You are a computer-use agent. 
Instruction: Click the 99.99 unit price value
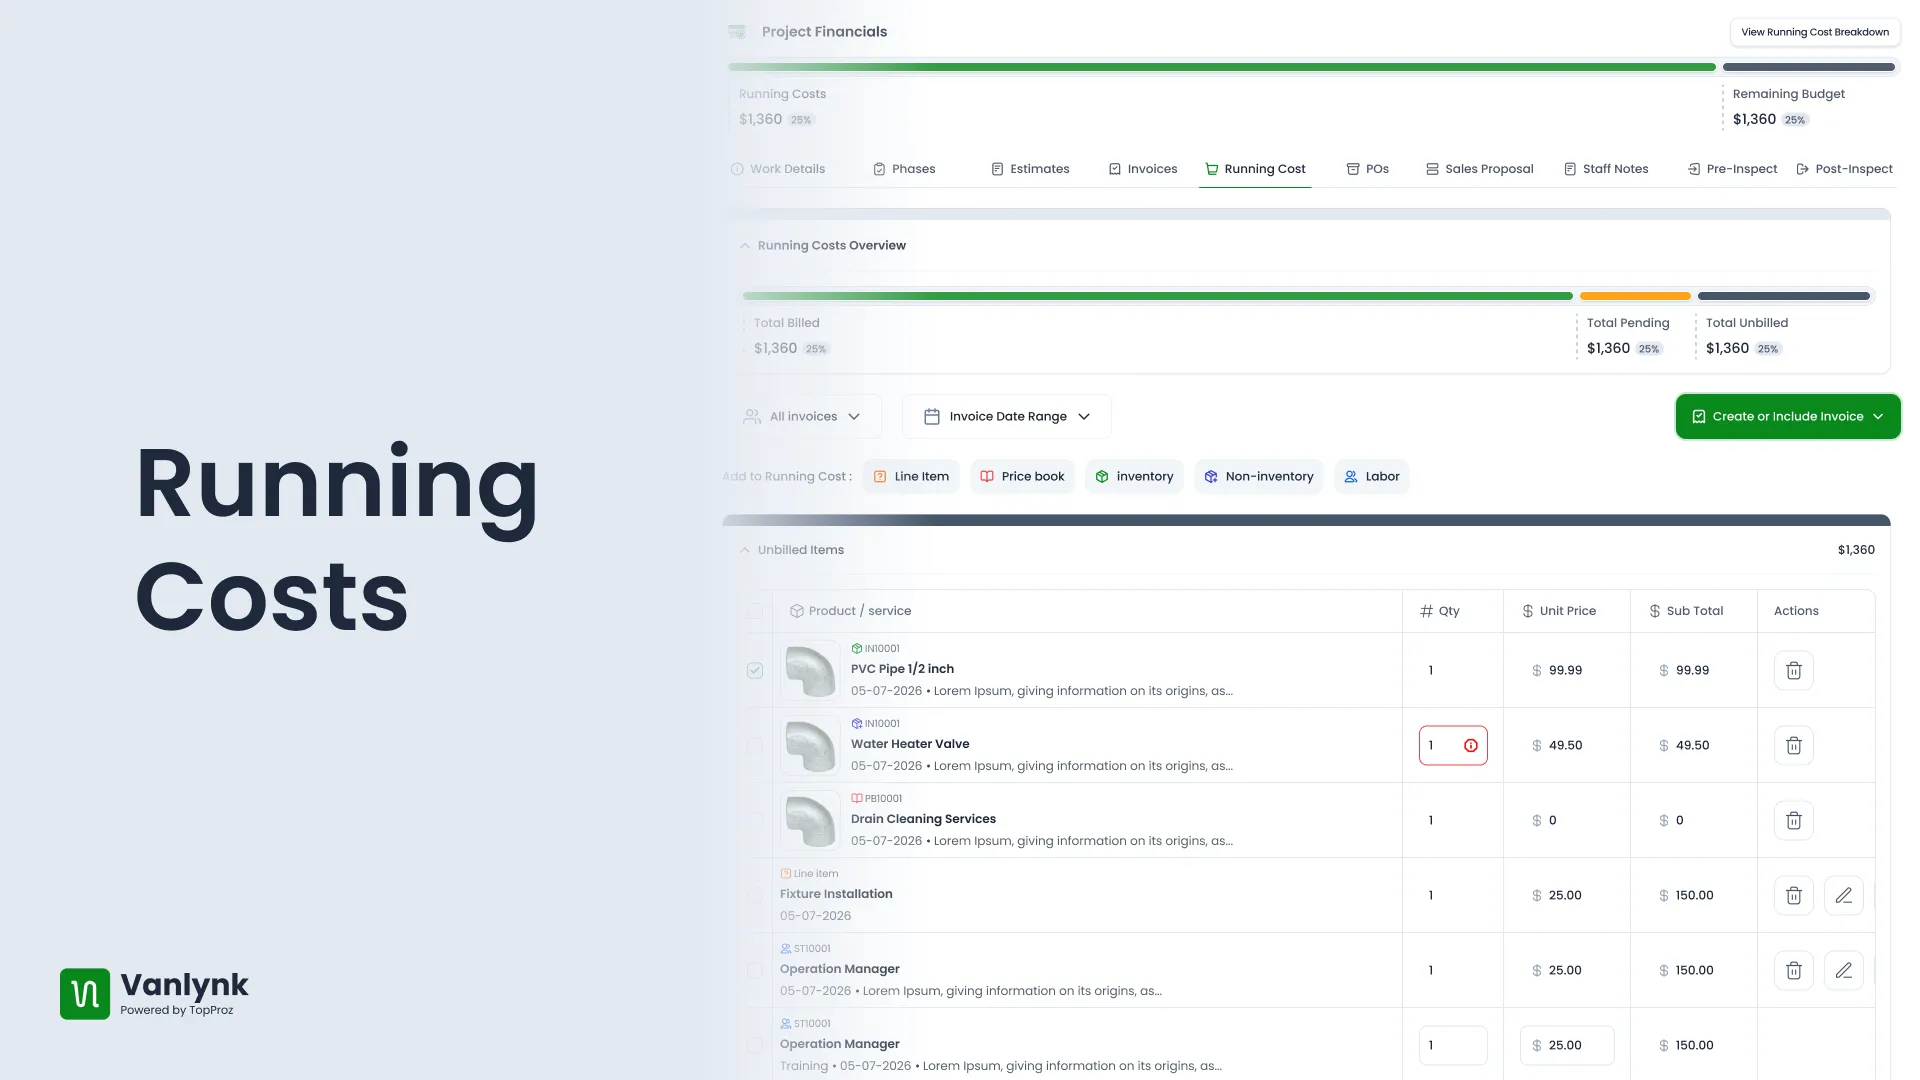(x=1565, y=670)
